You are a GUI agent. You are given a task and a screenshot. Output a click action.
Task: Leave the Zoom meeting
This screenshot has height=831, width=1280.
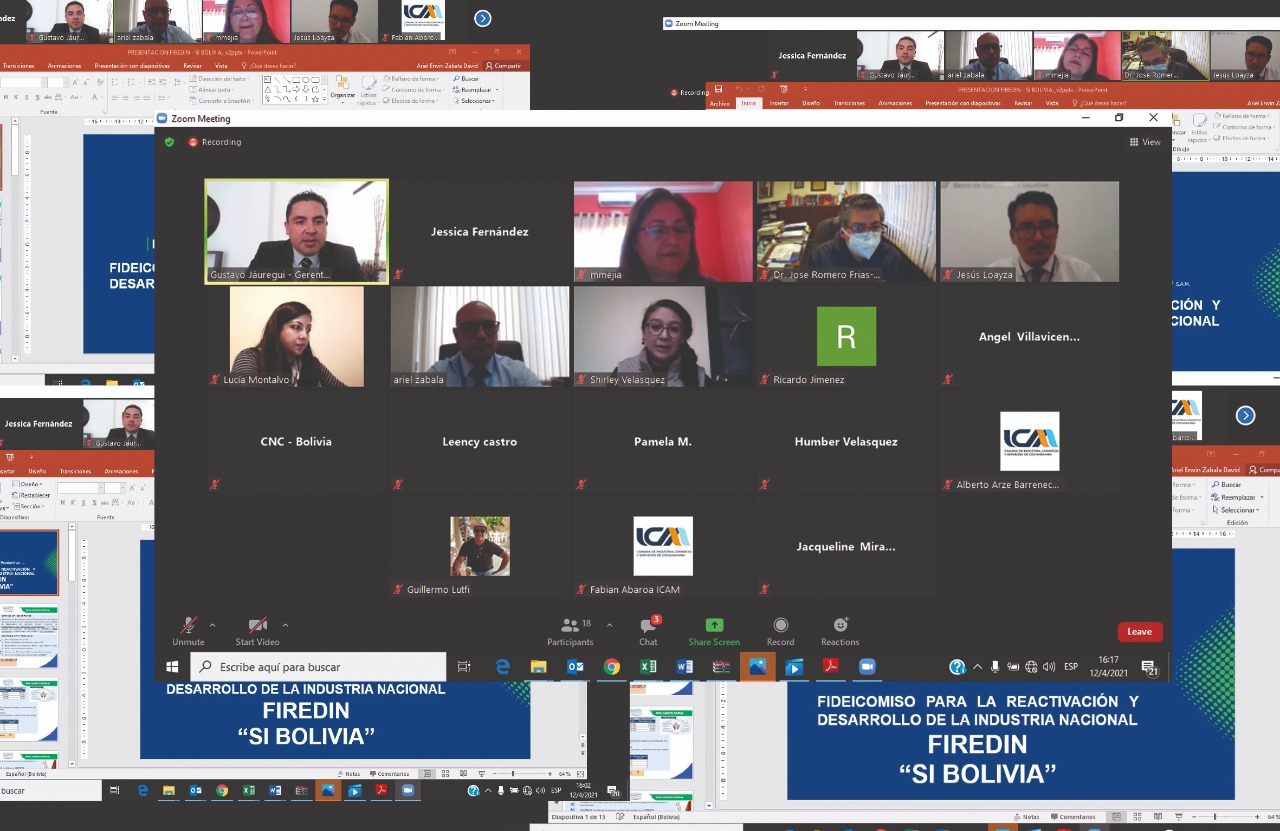tap(1139, 631)
